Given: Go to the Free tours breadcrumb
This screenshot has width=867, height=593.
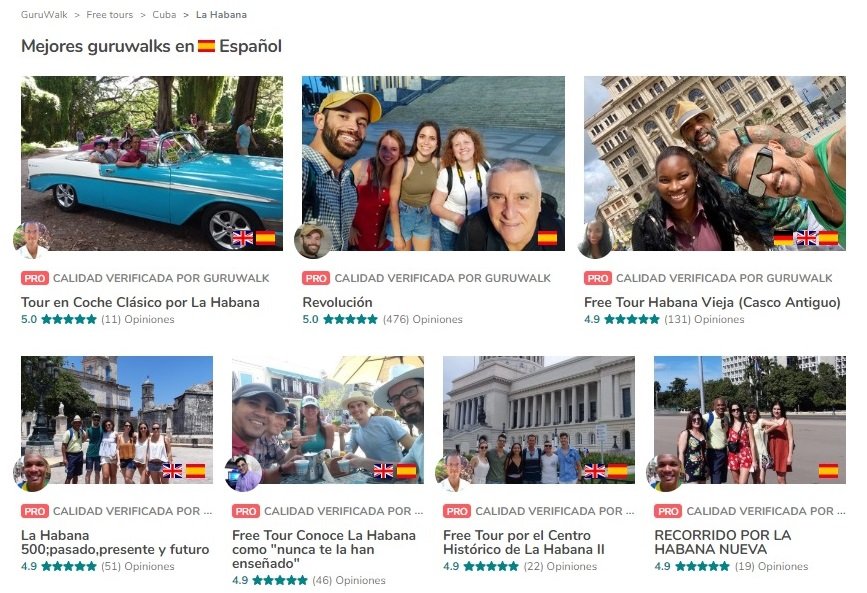Looking at the screenshot, I should pyautogui.click(x=109, y=15).
